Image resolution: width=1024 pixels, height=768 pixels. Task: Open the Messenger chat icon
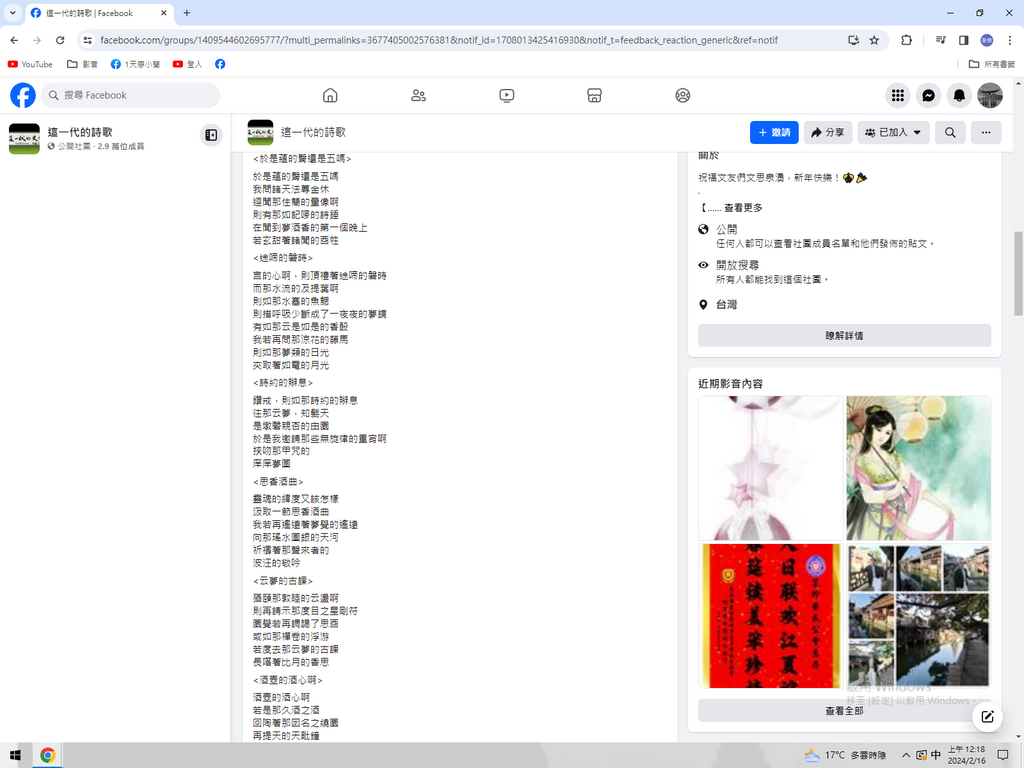(x=928, y=95)
